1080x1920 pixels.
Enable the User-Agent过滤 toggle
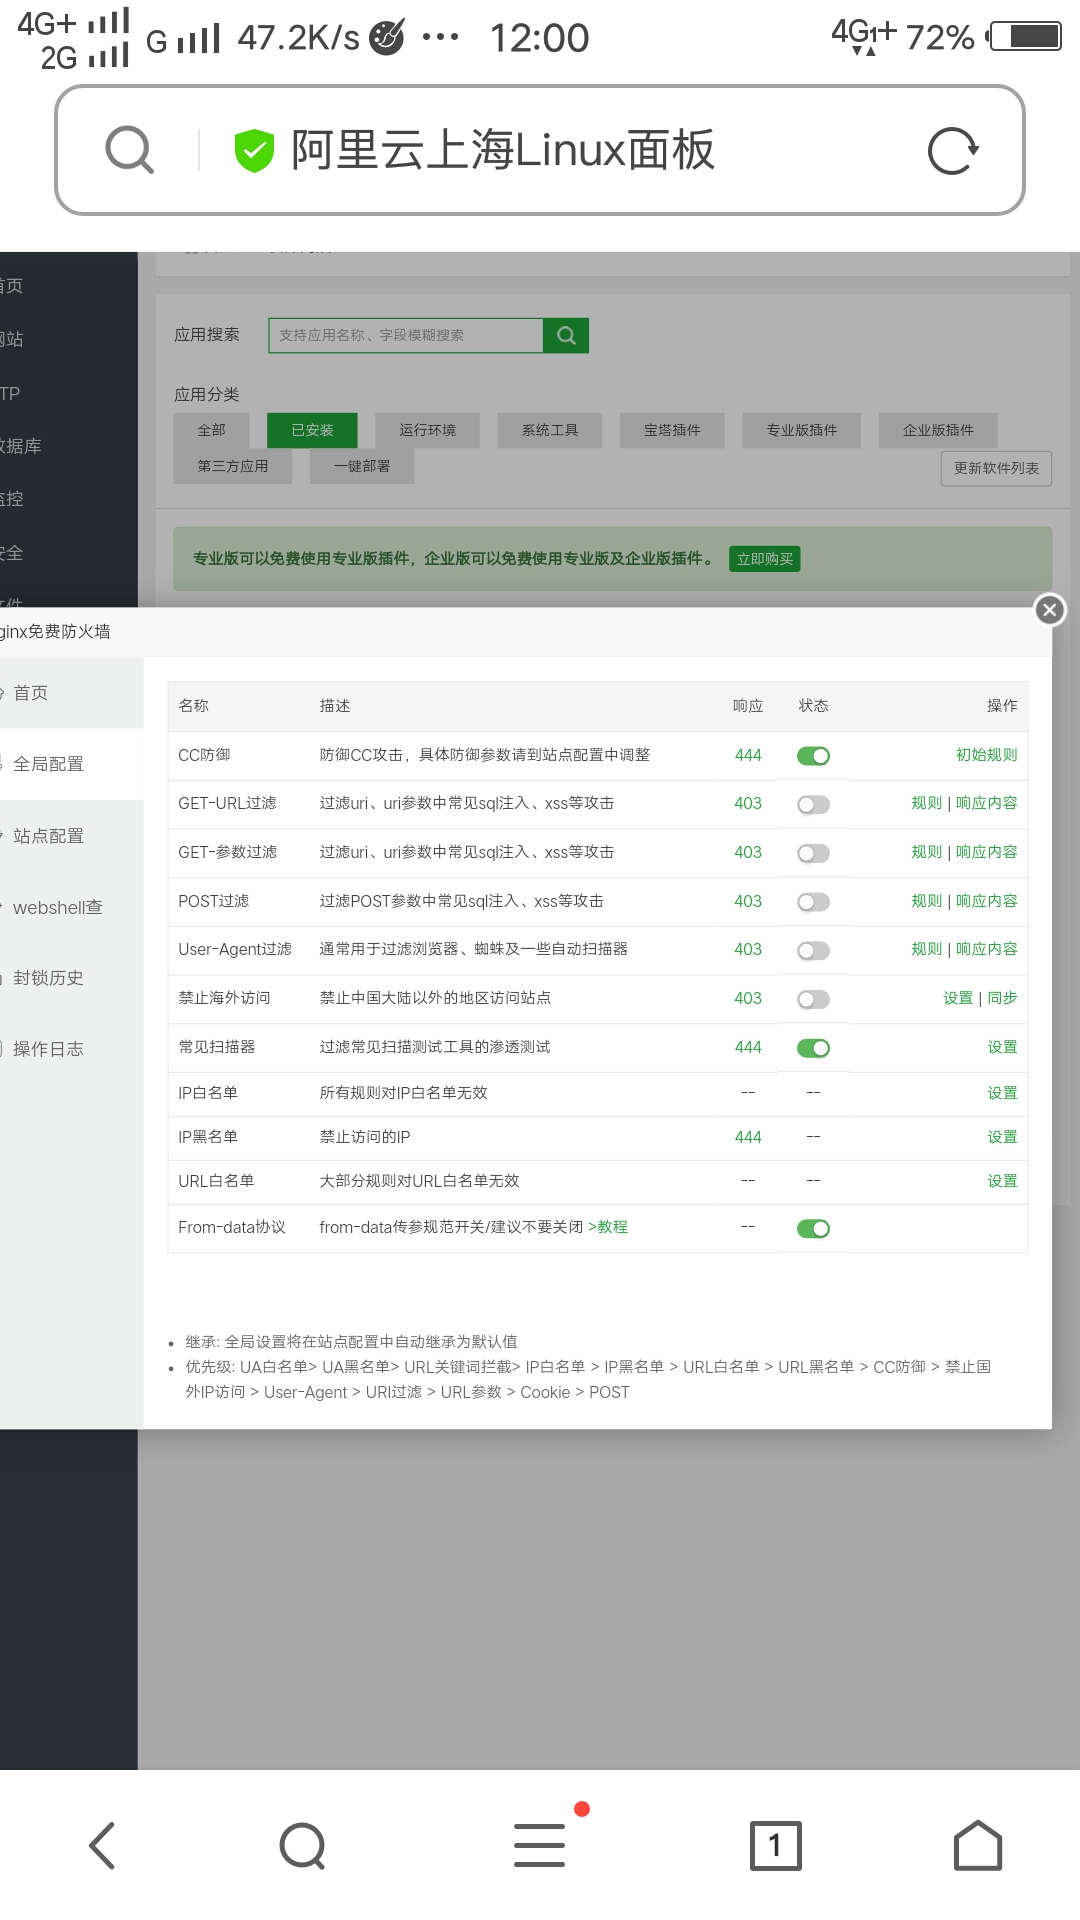tap(813, 950)
